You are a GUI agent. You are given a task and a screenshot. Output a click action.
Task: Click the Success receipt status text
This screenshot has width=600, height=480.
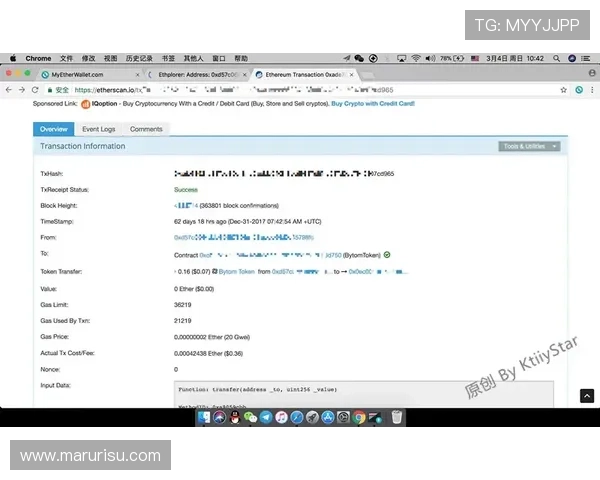(x=186, y=189)
